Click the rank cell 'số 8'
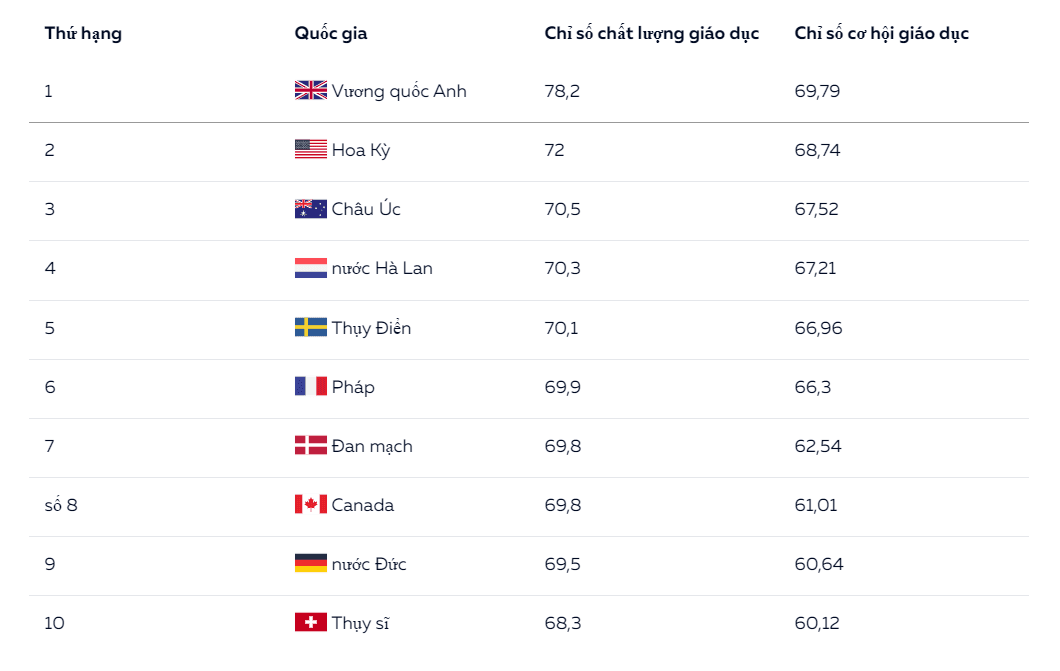Screen dimensions: 1060x671 click(61, 505)
